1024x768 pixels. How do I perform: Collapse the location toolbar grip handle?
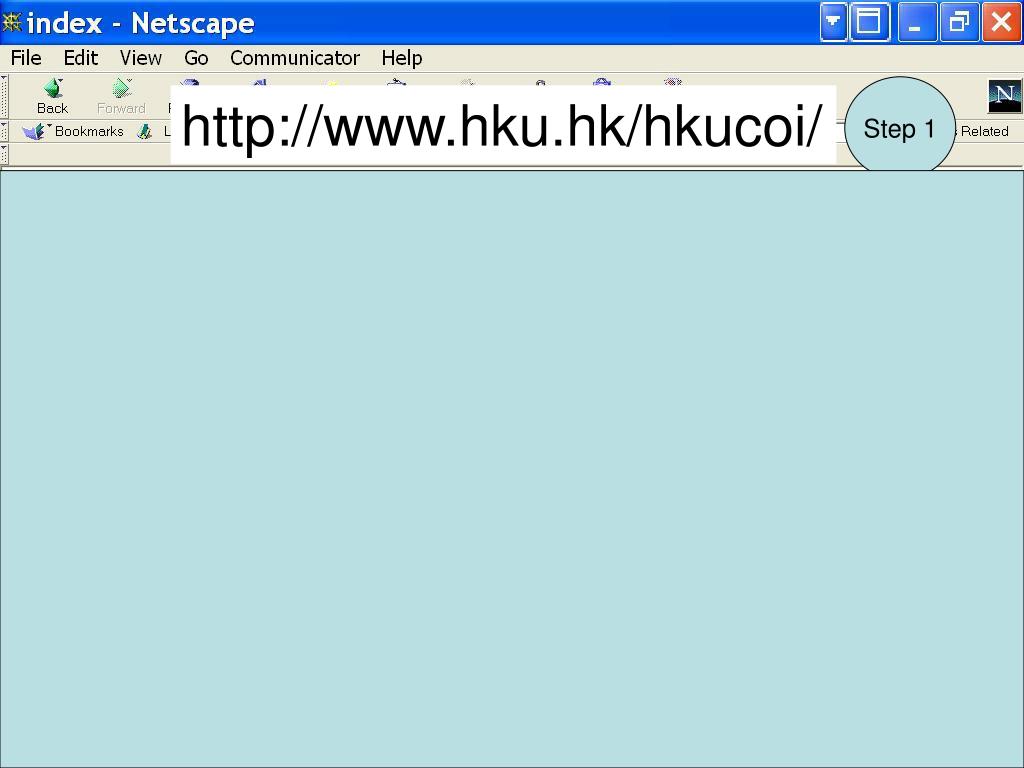tap(4, 131)
